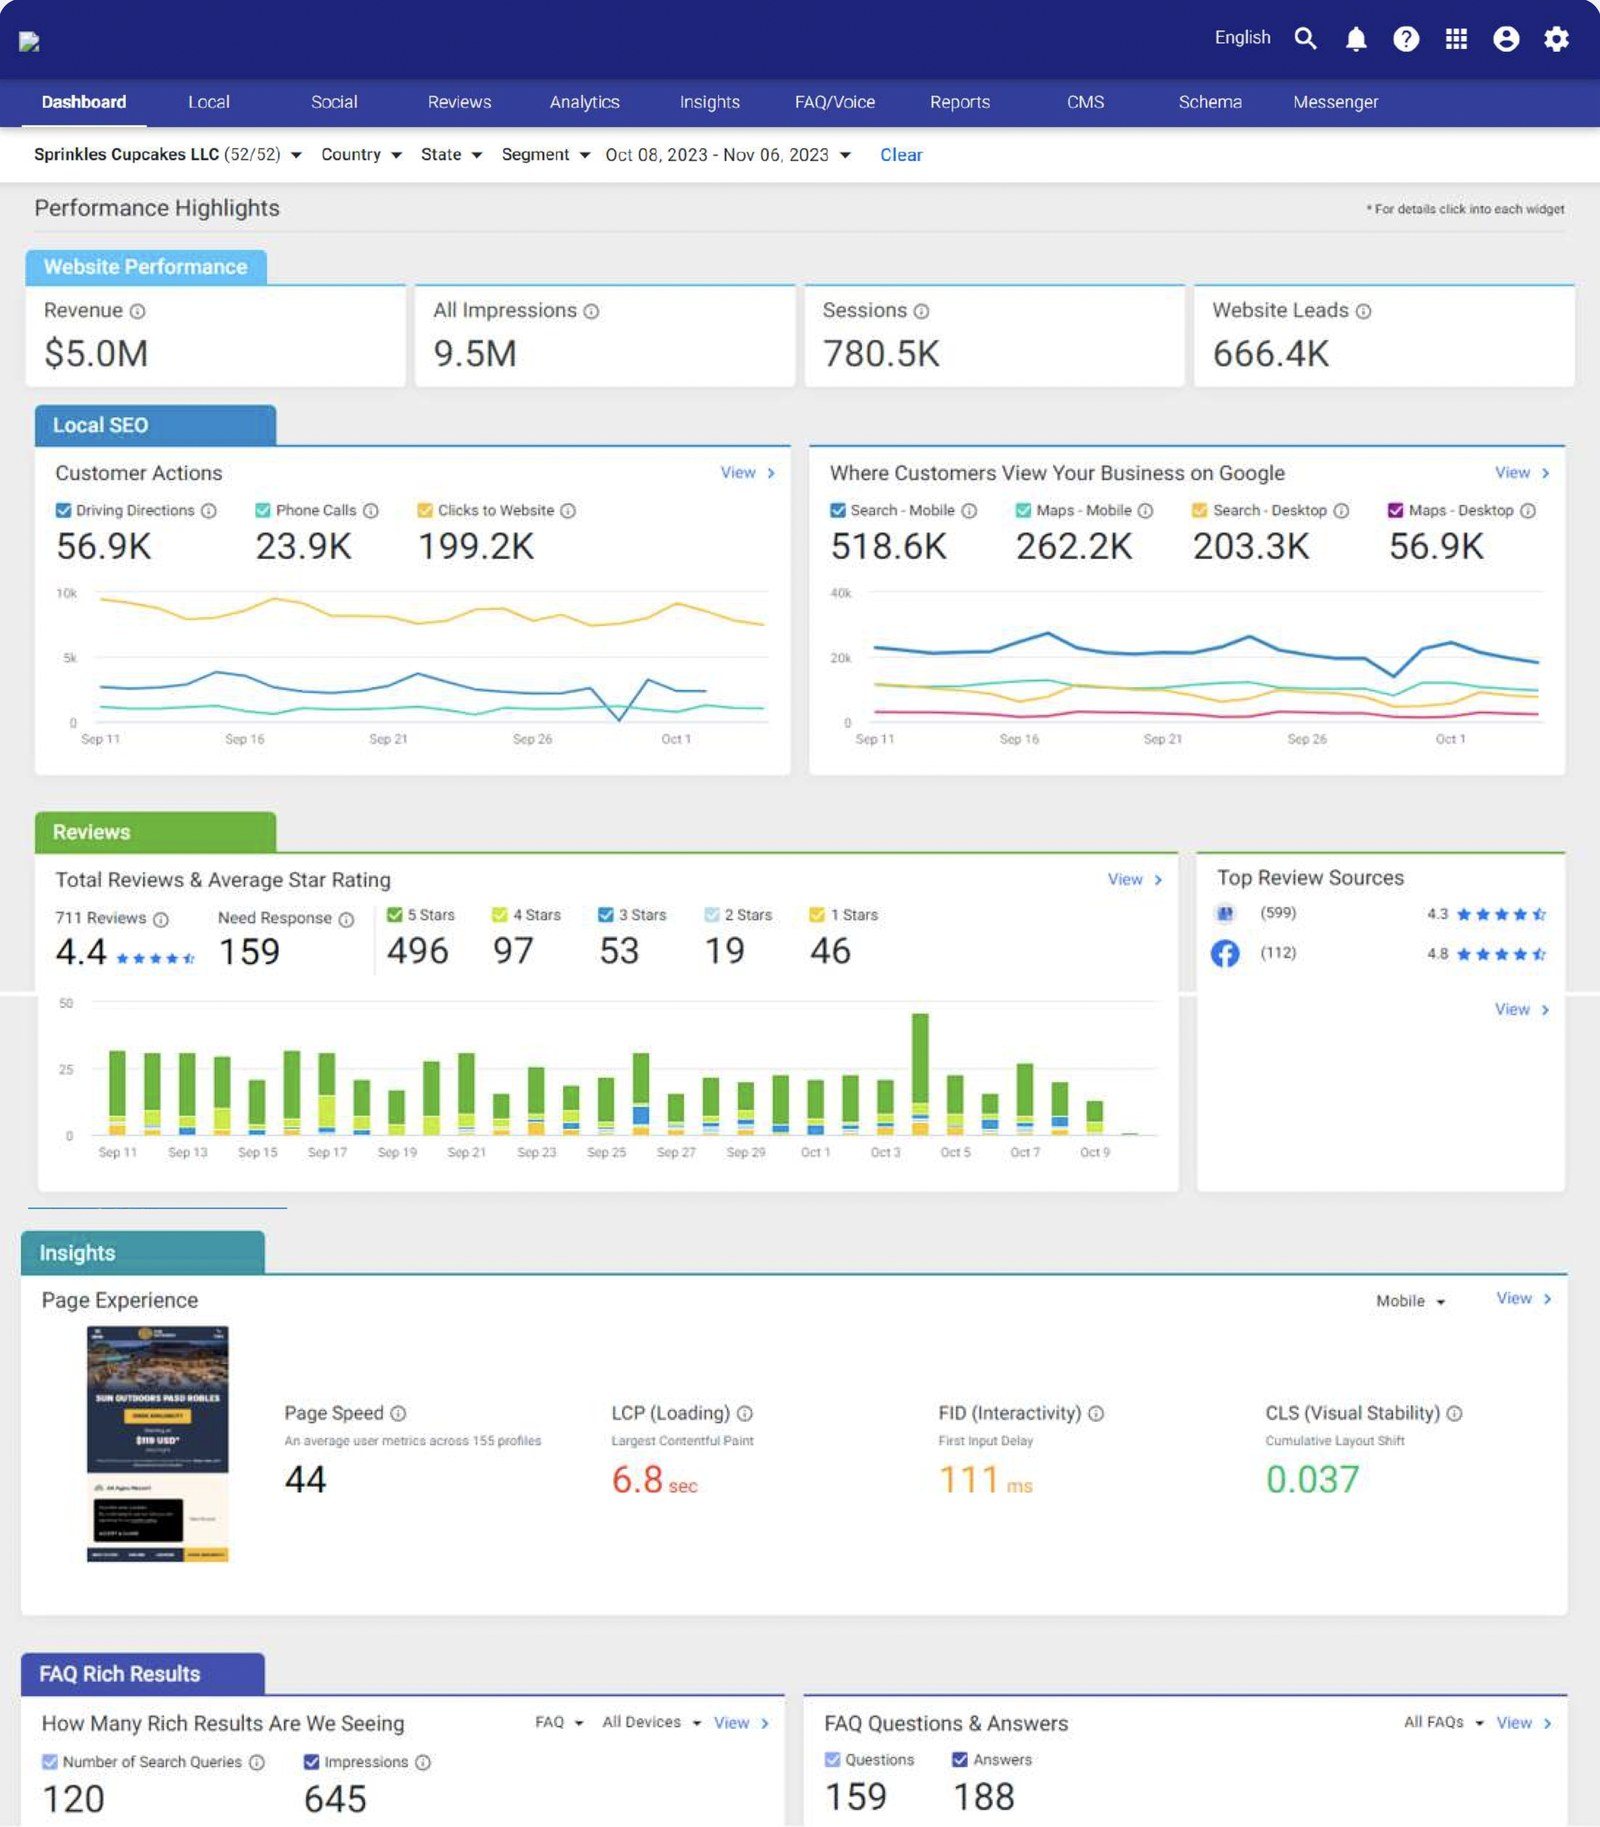Click the Google review source icon
The width and height of the screenshot is (1600, 1827).
click(x=1225, y=913)
